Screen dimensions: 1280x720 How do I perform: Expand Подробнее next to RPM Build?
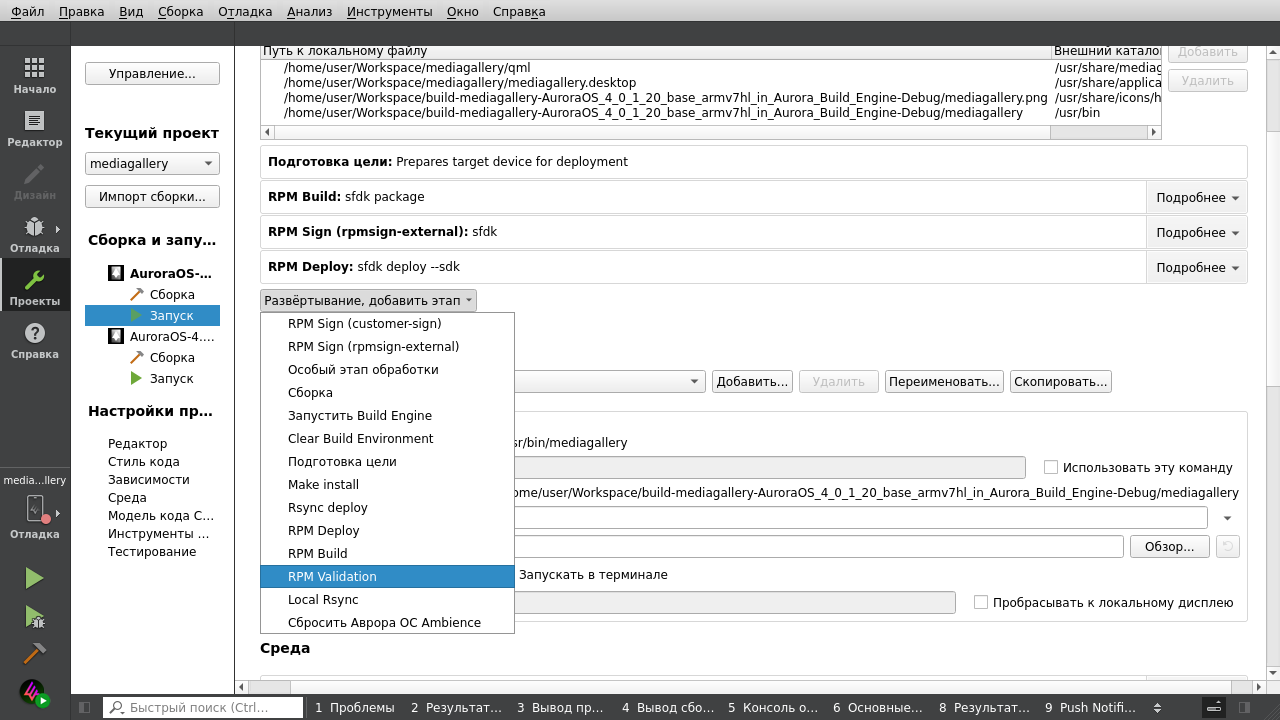click(1197, 196)
